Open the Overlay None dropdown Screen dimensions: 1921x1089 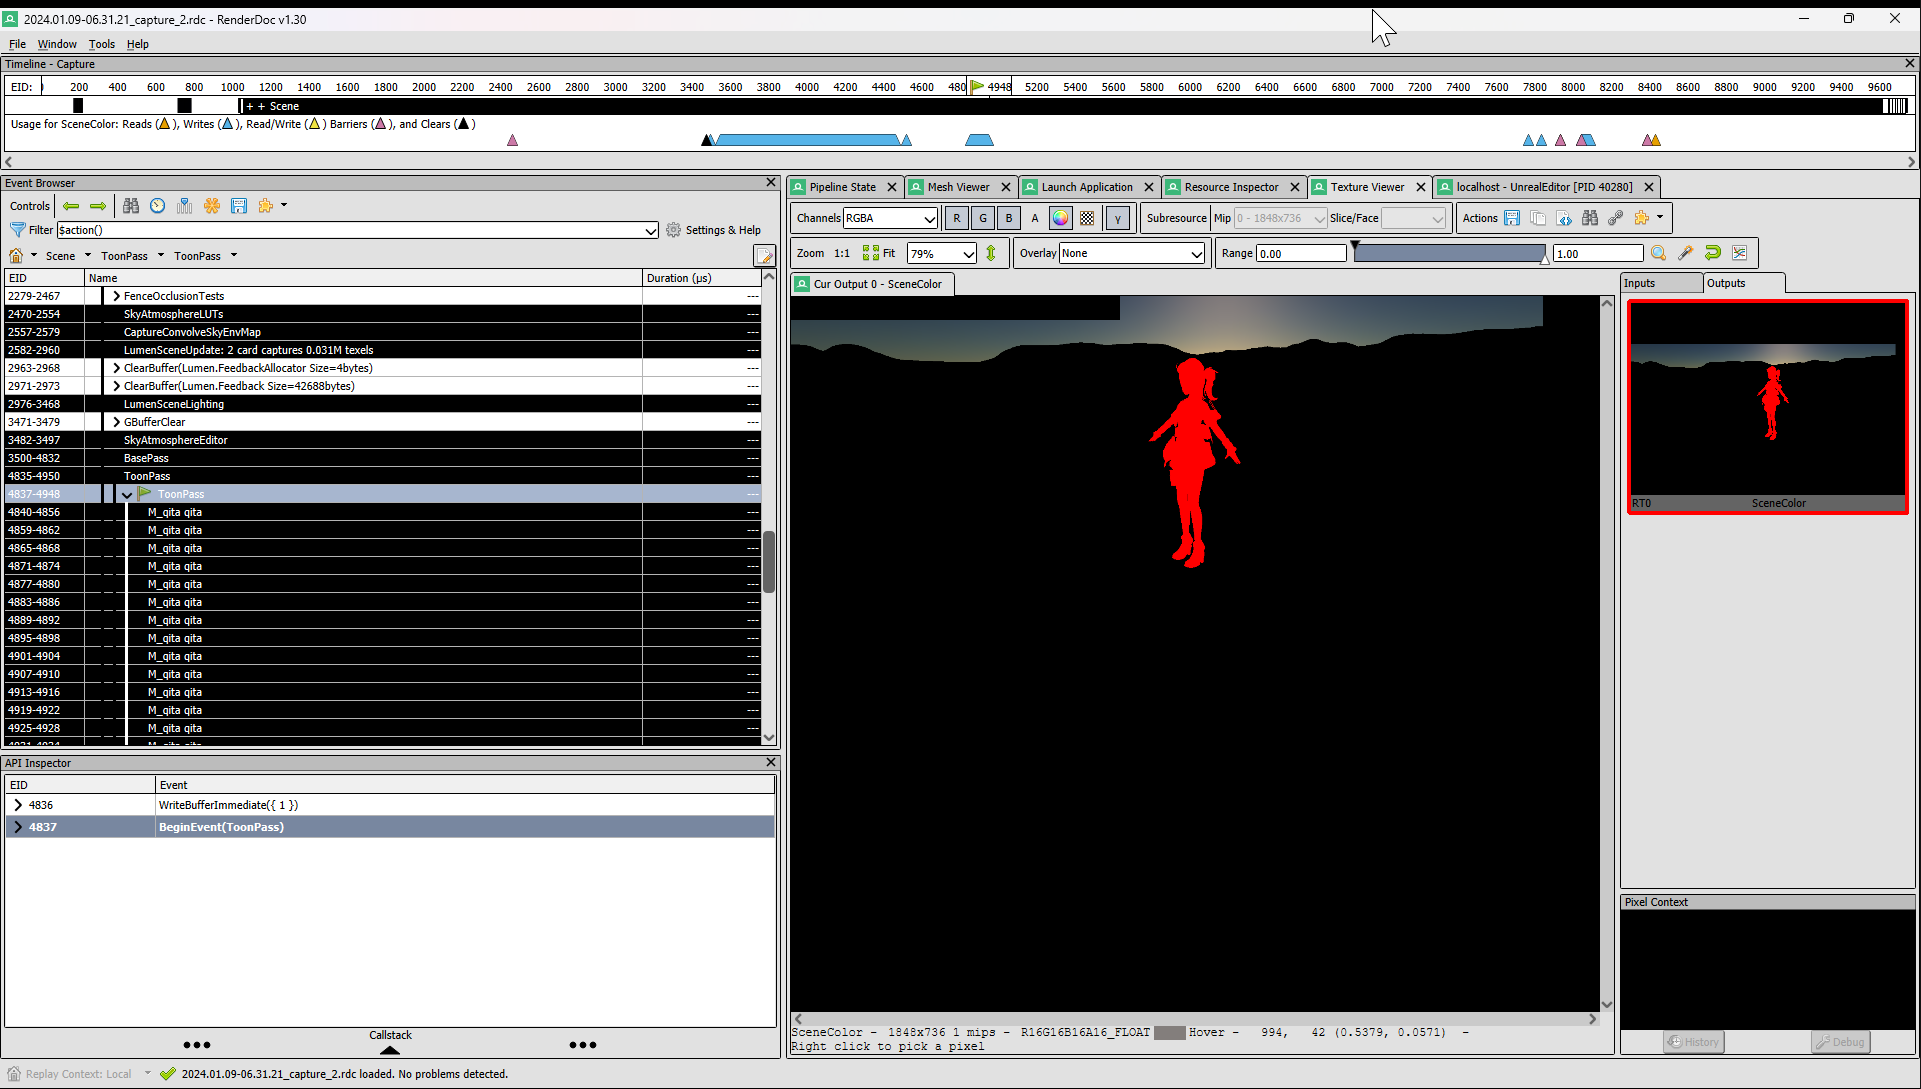pyautogui.click(x=1132, y=254)
